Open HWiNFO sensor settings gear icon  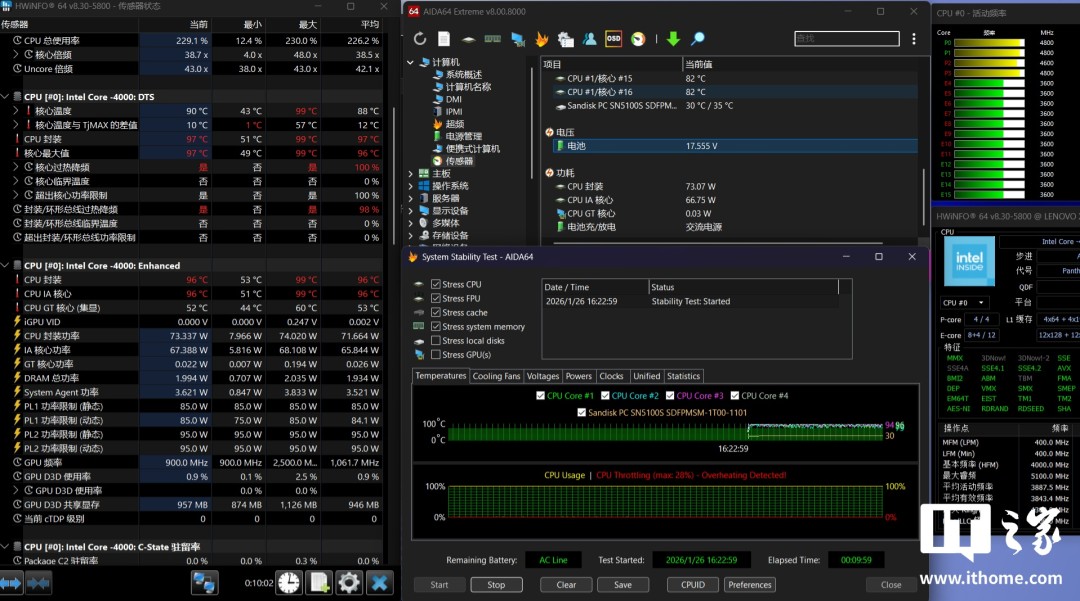pyautogui.click(x=349, y=582)
